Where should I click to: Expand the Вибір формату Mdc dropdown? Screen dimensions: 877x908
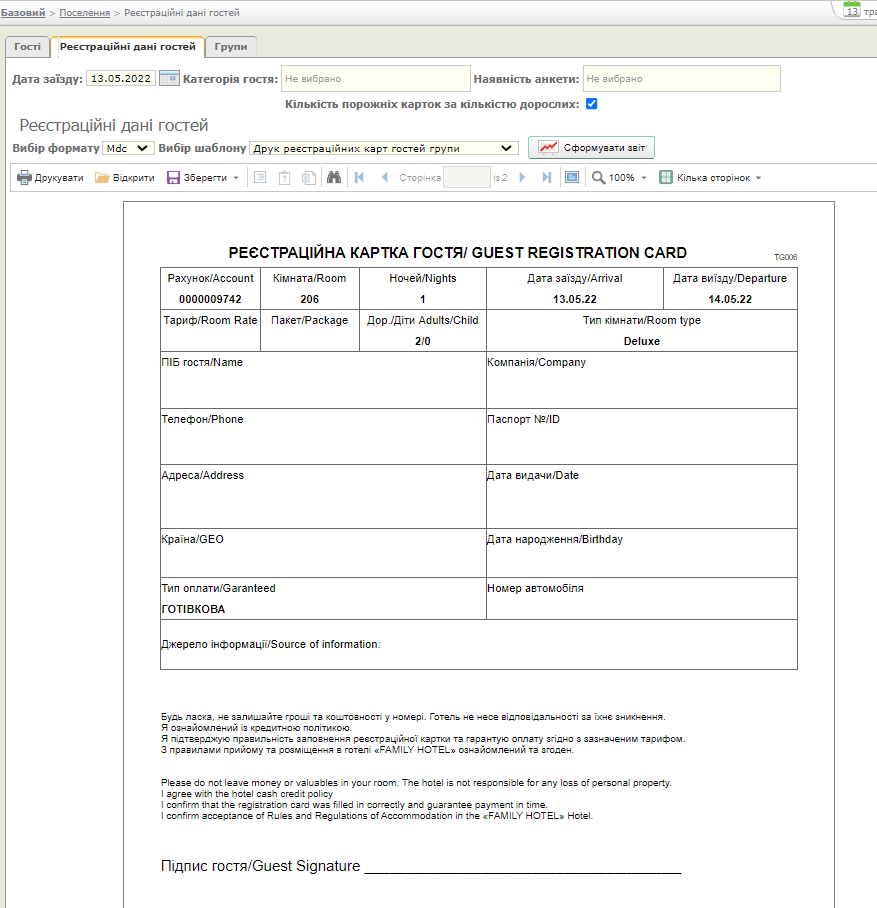coord(128,148)
